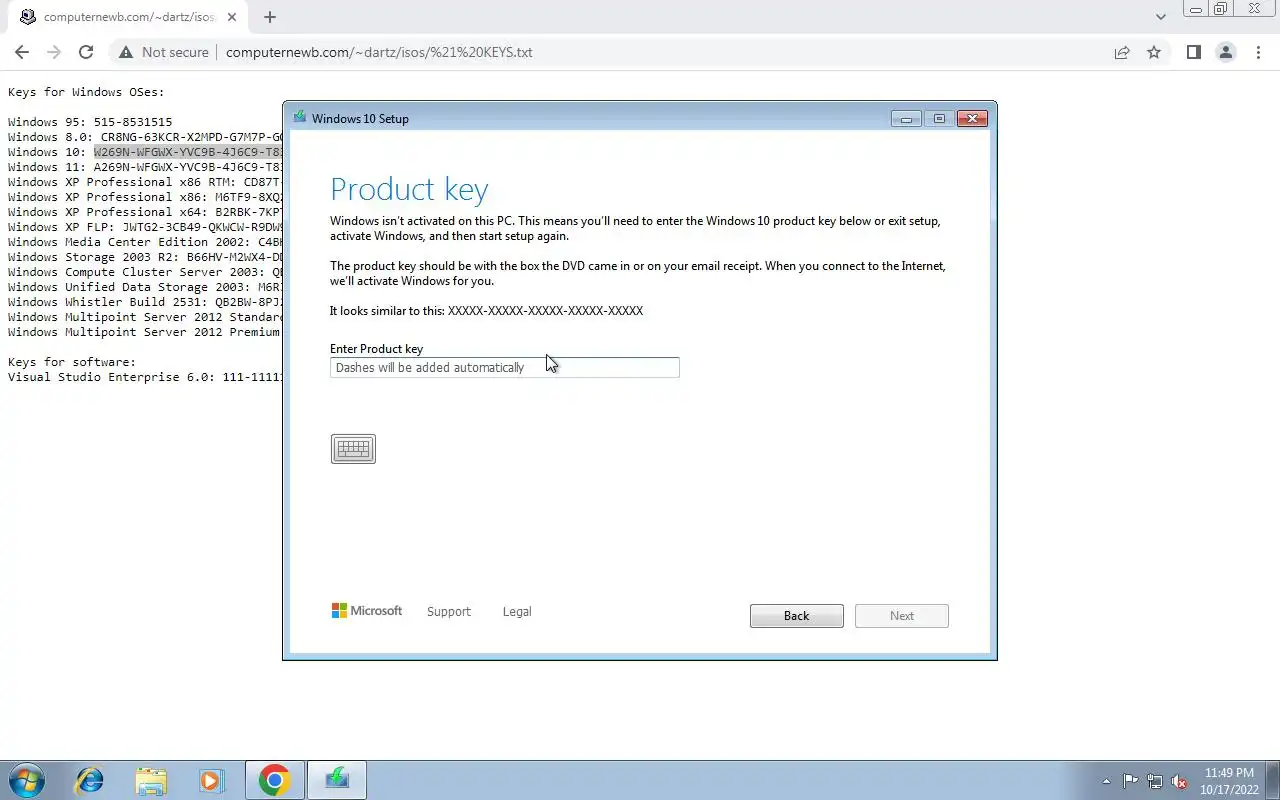The image size is (1280, 800).
Task: Open Action Center flag icon
Action: 1130,781
